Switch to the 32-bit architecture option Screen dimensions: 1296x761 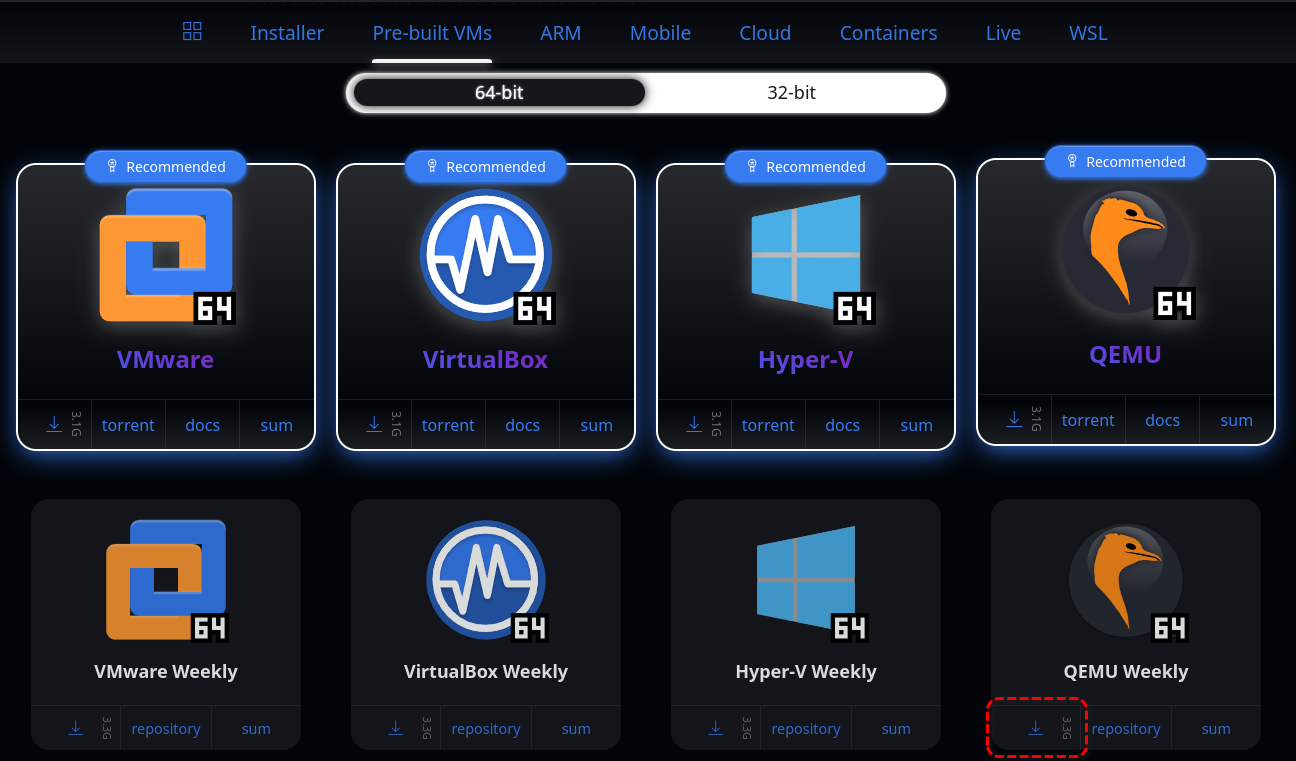(x=791, y=93)
